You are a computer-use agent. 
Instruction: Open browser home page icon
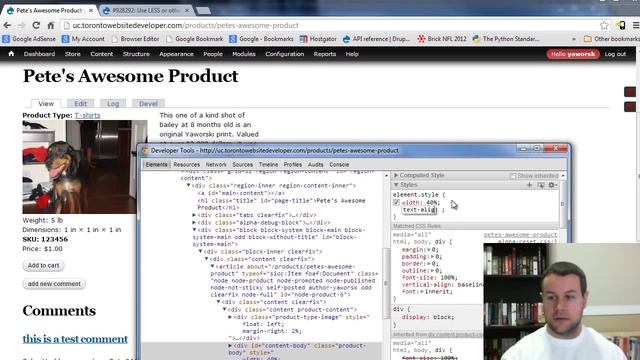pos(51,25)
